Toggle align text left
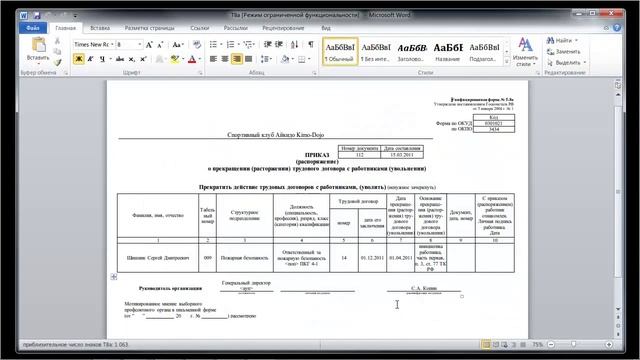The width and height of the screenshot is (640, 360). 213,59
